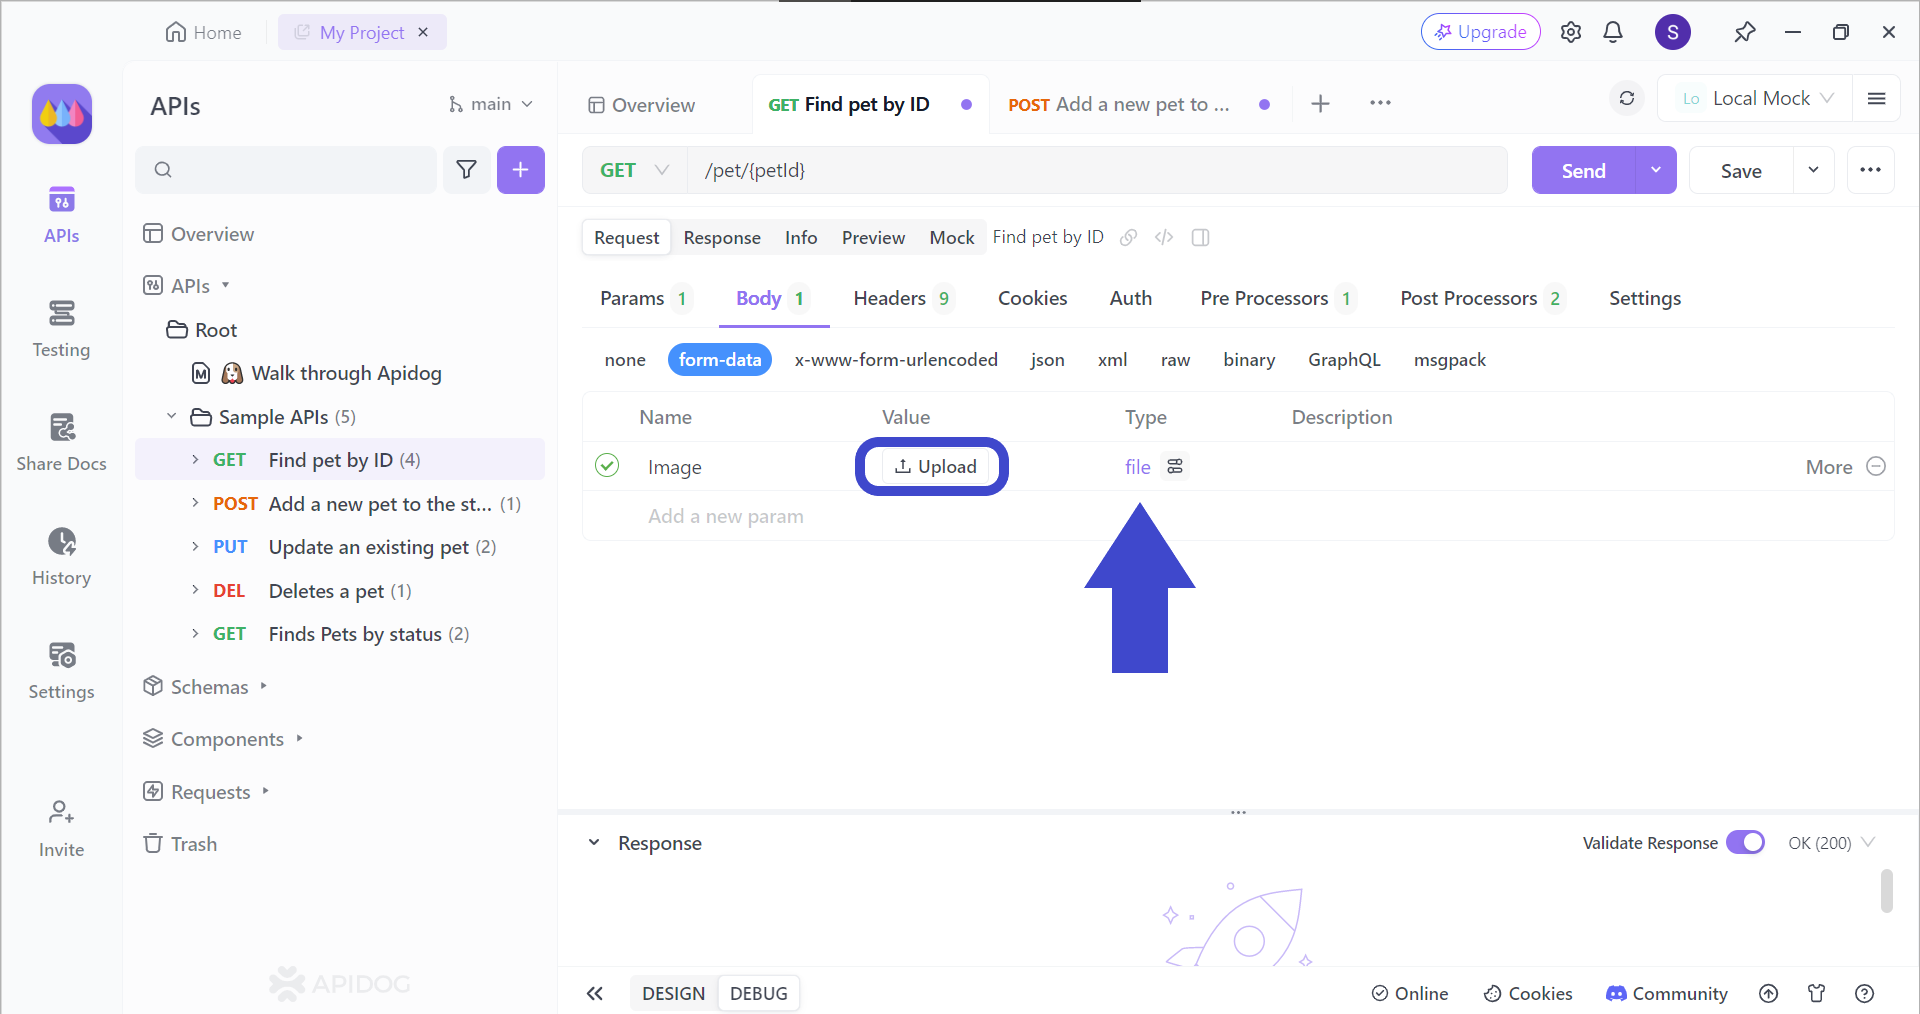Viewport: 1920px width, 1014px height.
Task: Open Settings in left sidebar
Action: [x=61, y=671]
